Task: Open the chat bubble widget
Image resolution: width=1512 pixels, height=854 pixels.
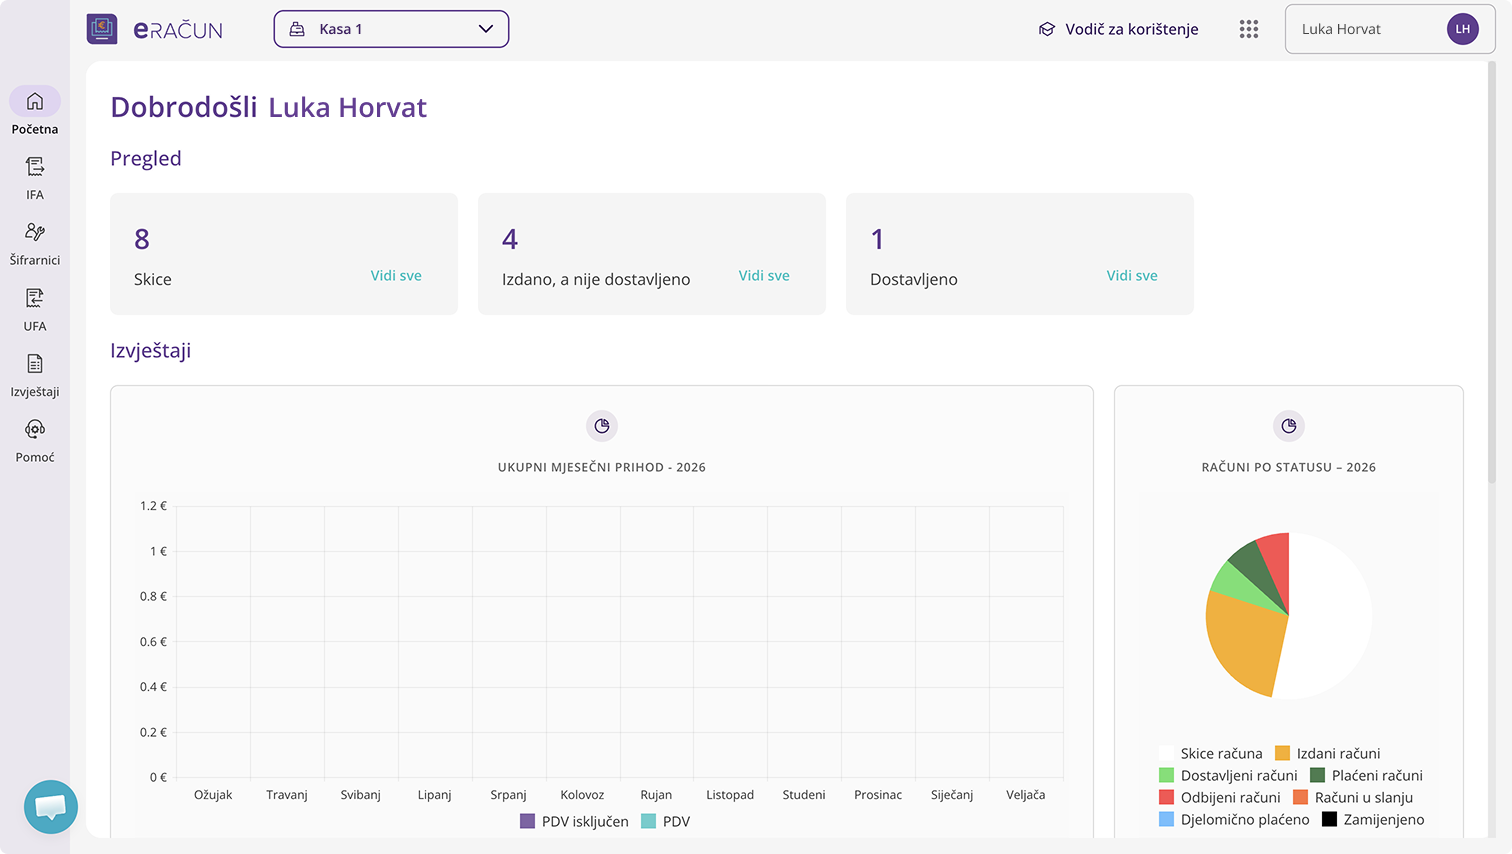Action: pos(51,807)
